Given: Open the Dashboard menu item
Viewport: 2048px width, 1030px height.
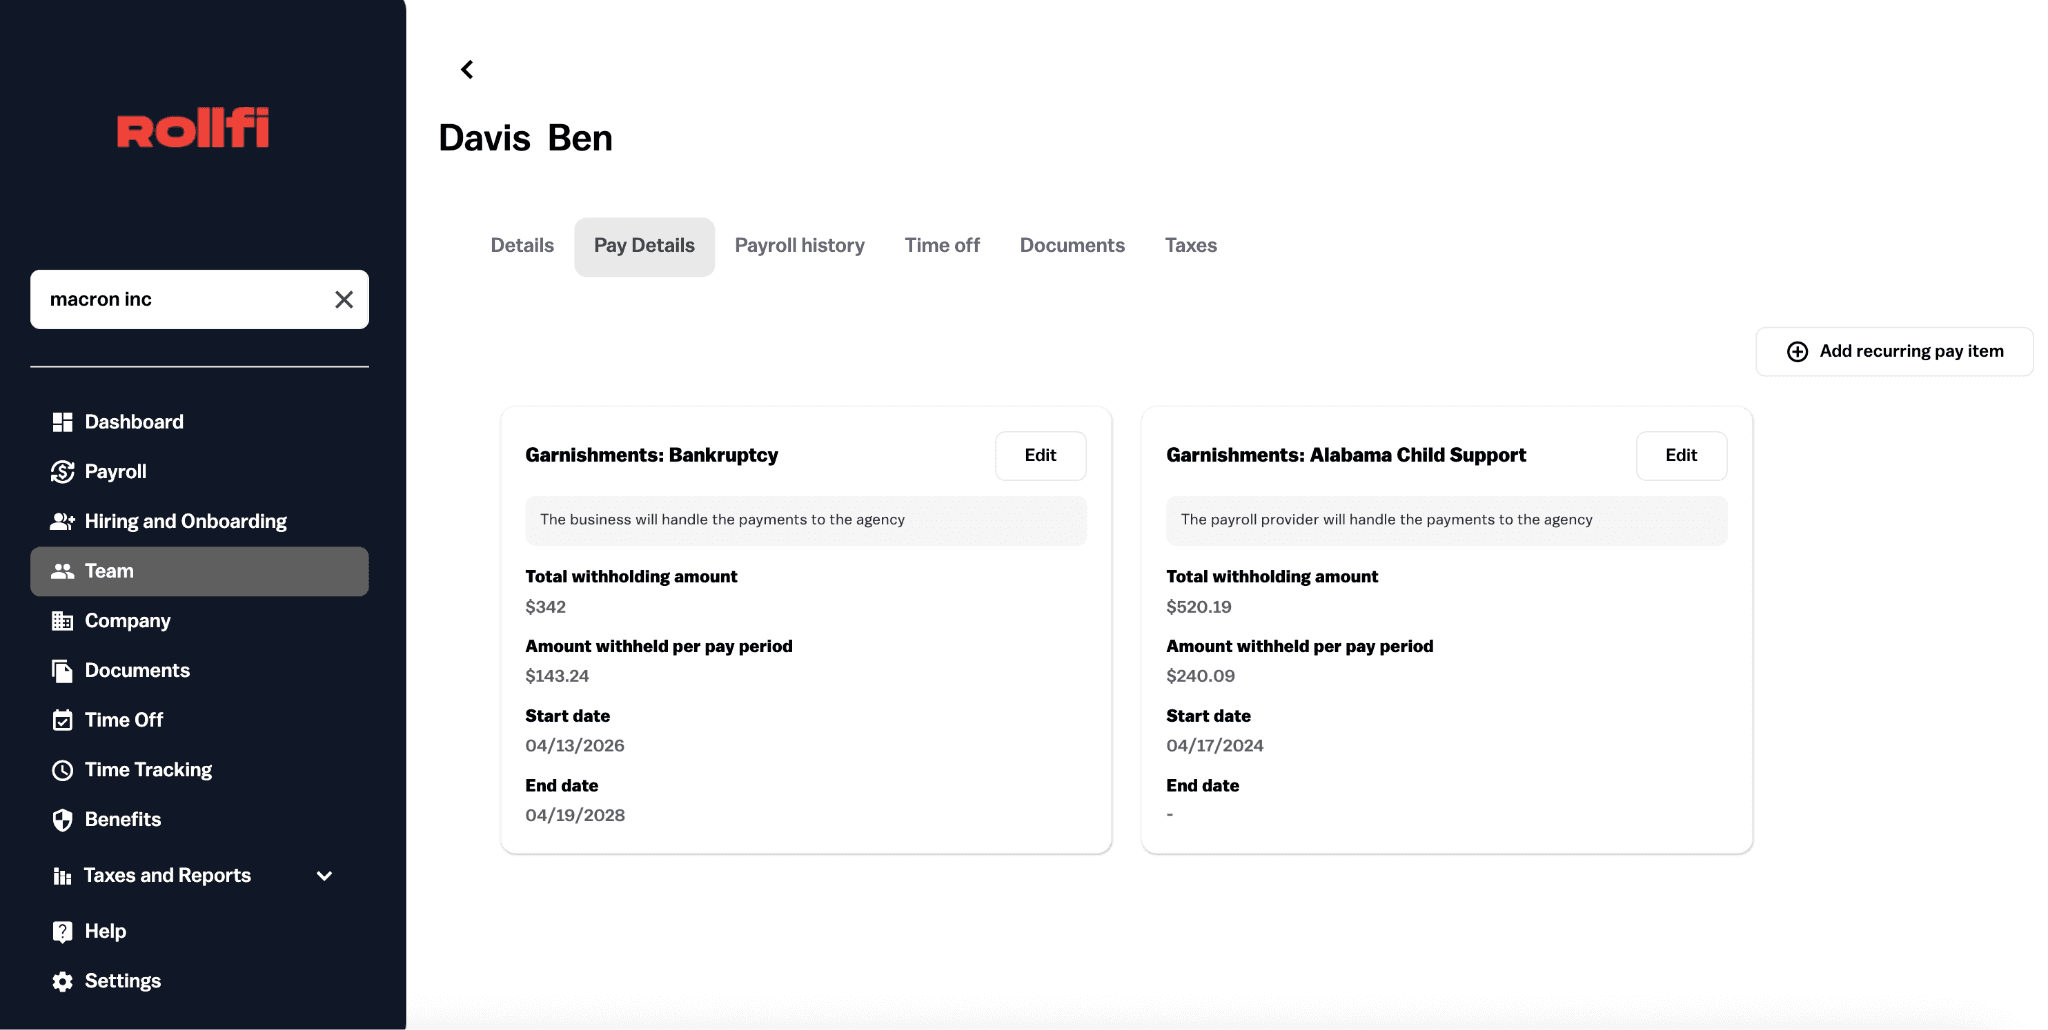Looking at the screenshot, I should [199, 422].
